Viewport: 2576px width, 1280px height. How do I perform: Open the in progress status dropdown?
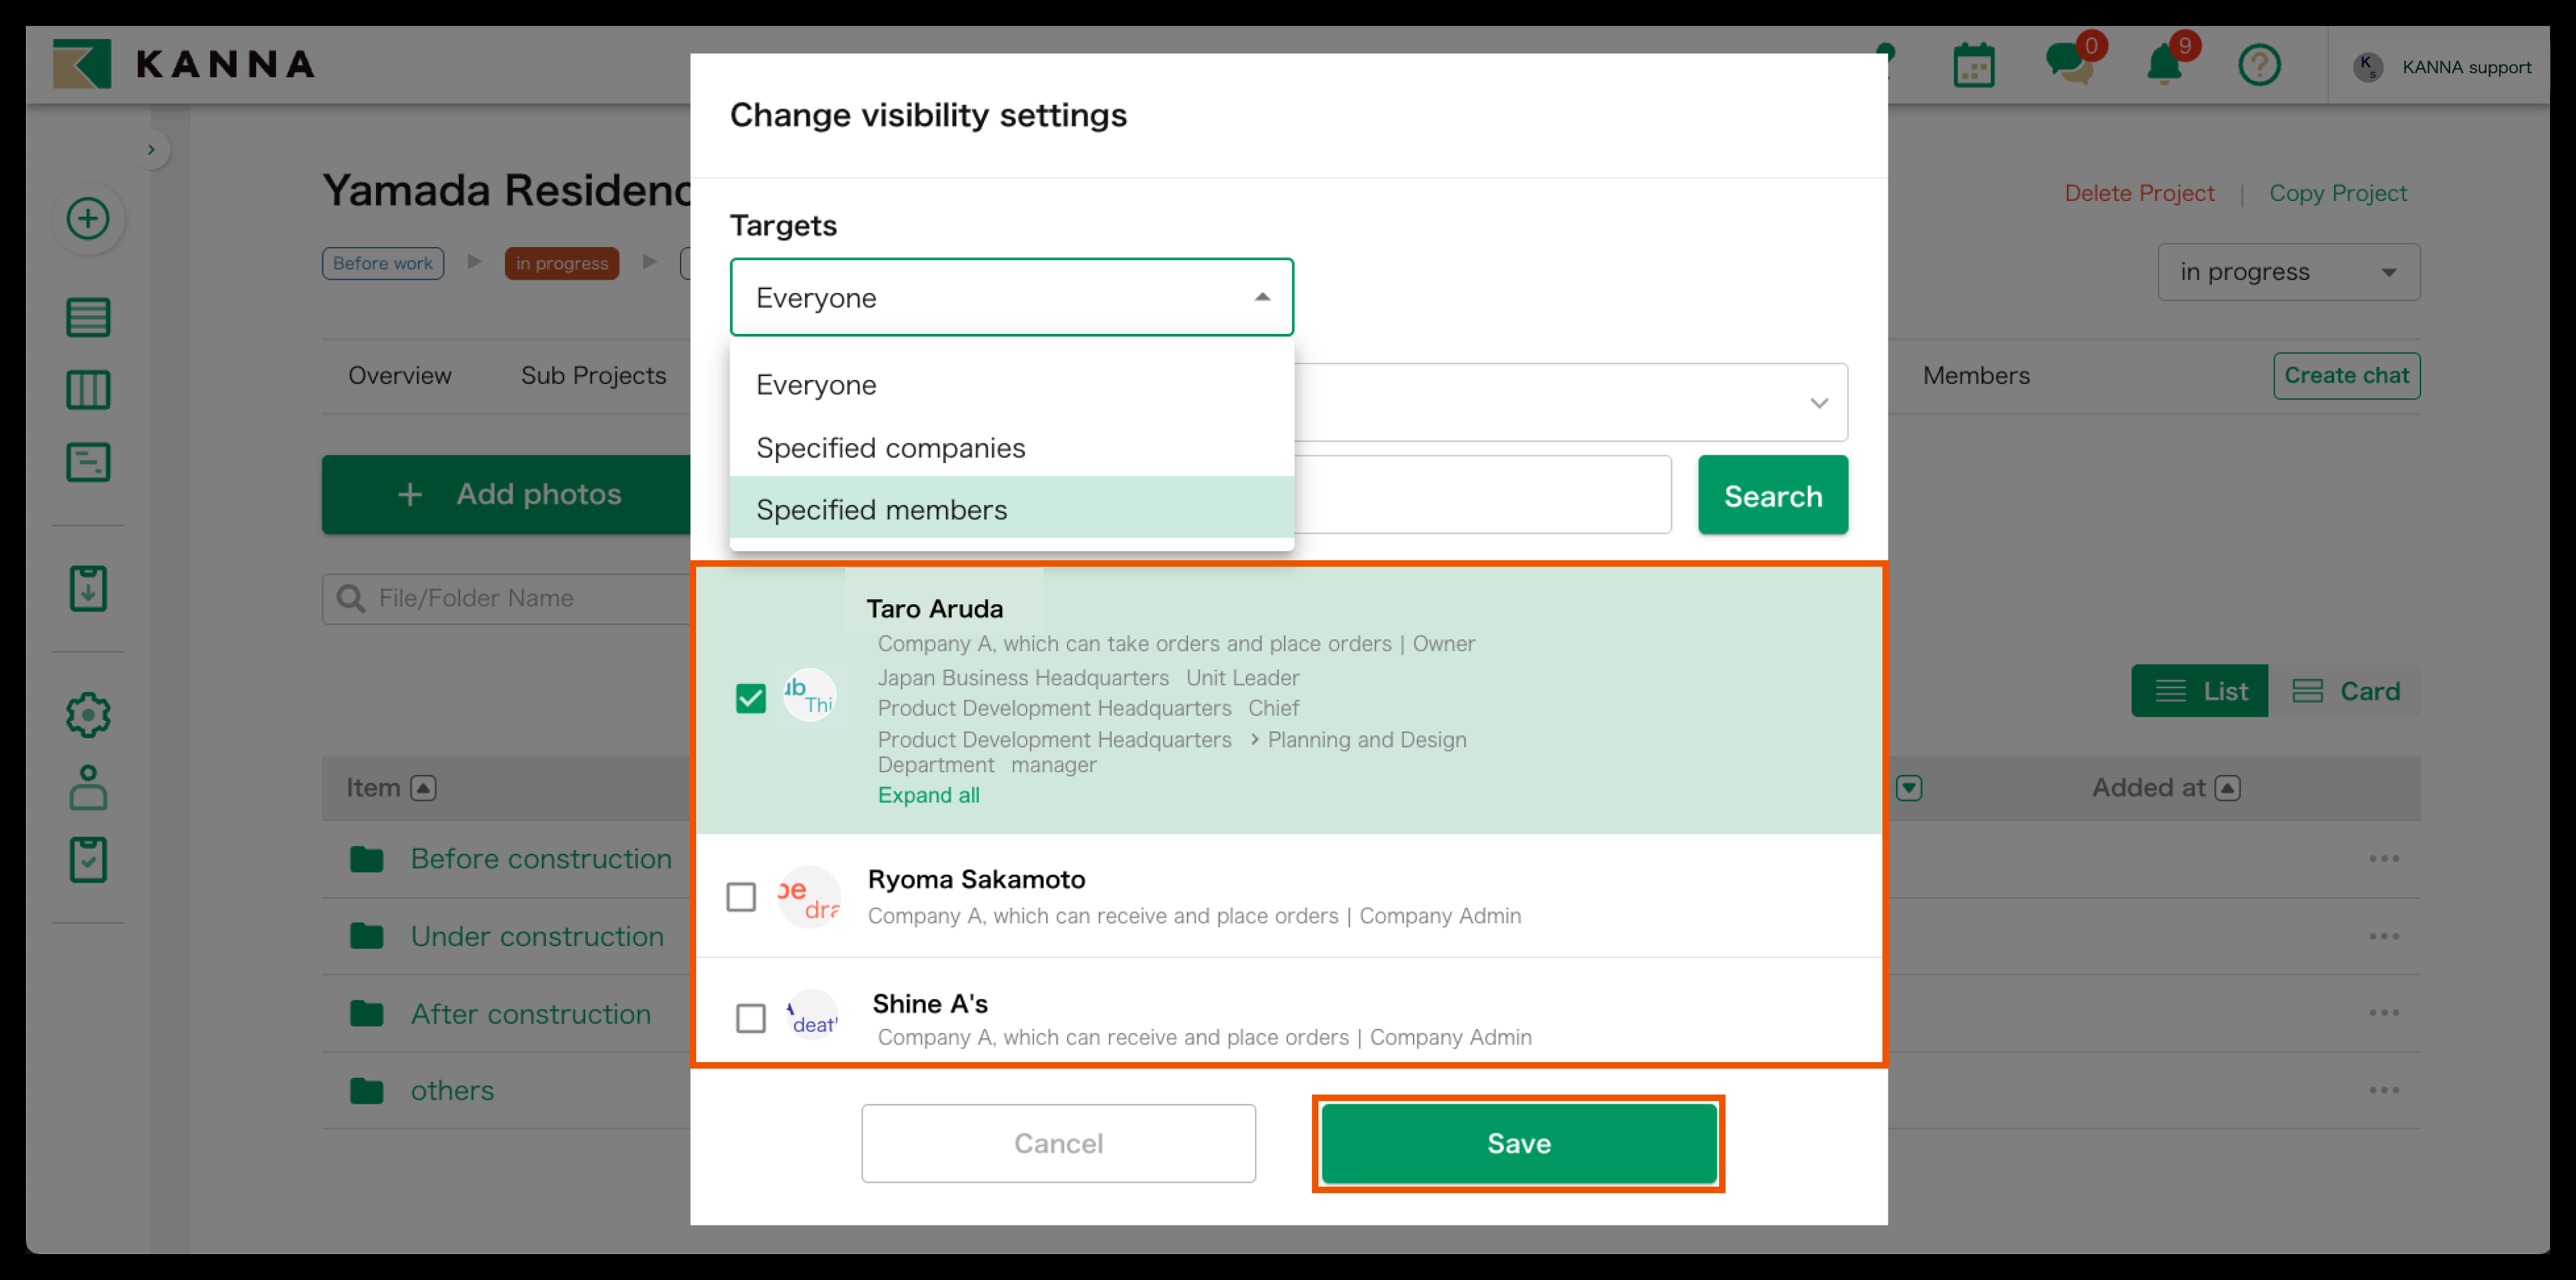point(2288,271)
